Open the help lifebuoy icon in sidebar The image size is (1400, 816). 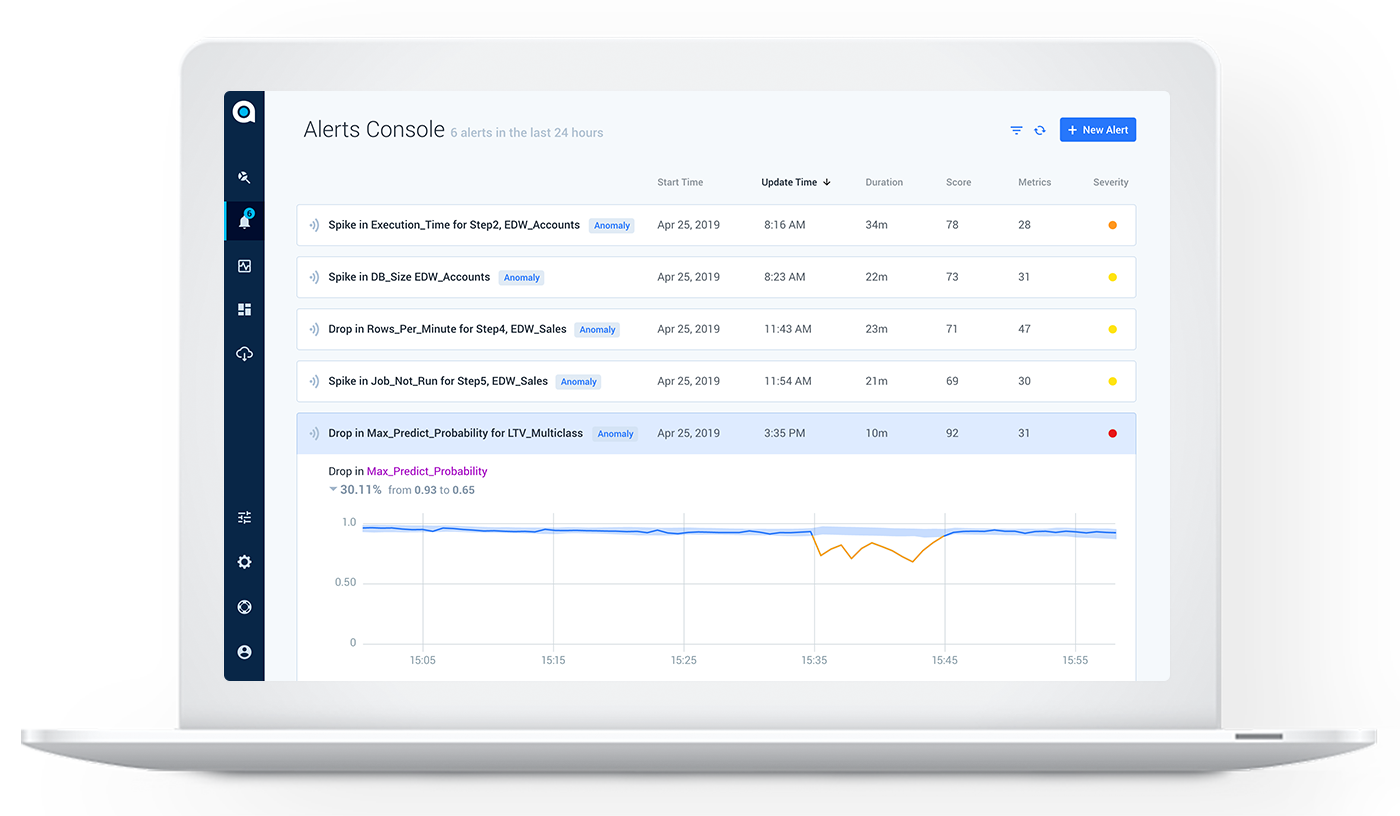pyautogui.click(x=244, y=607)
